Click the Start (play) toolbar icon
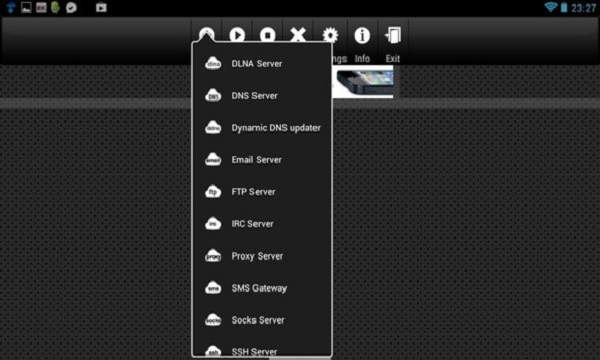Image resolution: width=600 pixels, height=360 pixels. click(237, 35)
